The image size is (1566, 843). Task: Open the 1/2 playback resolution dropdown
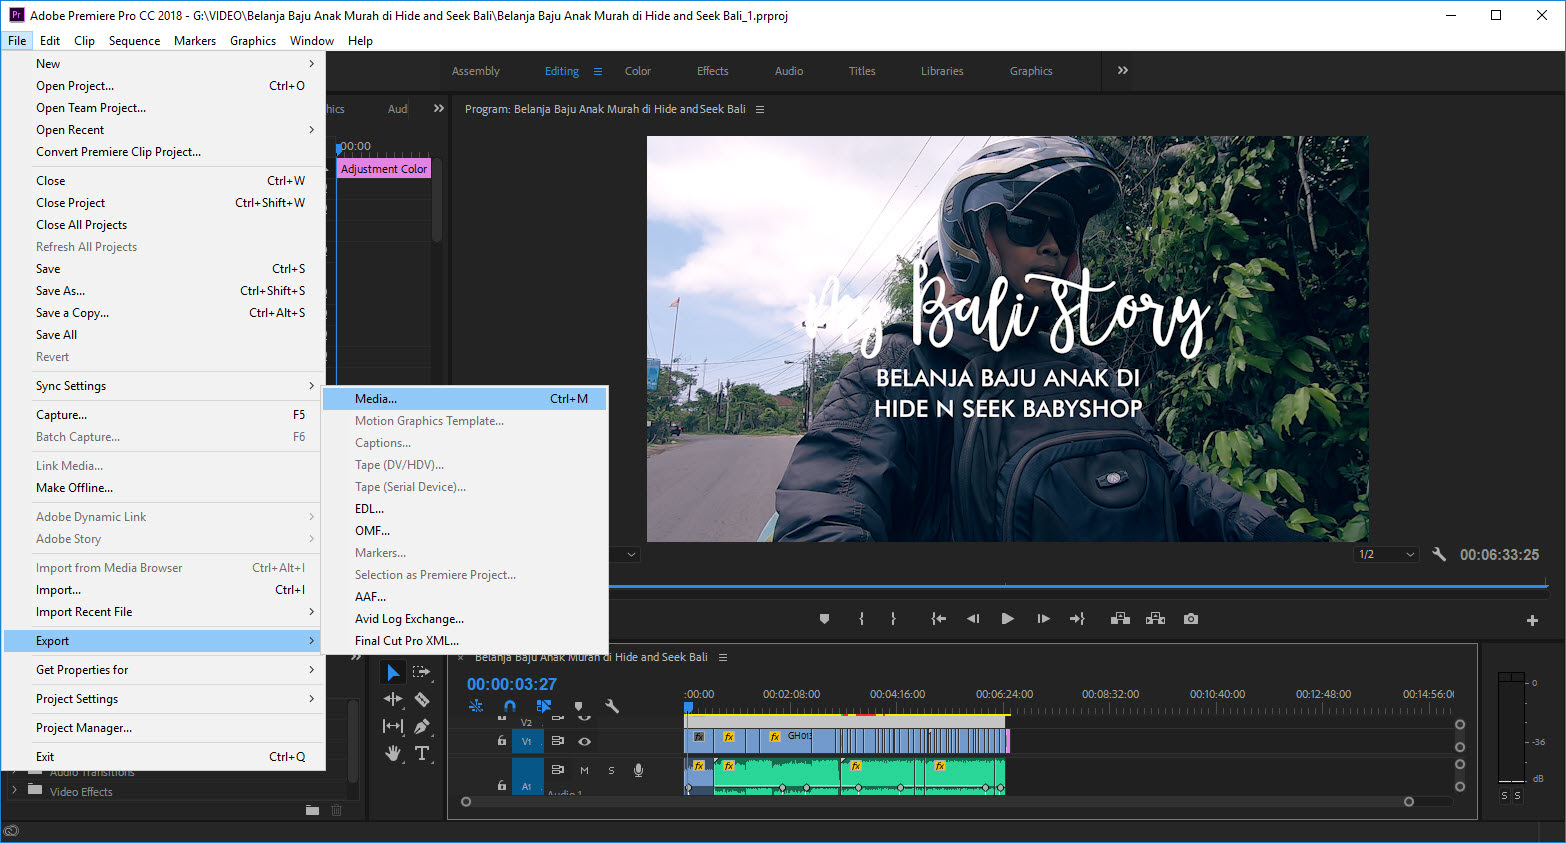click(x=1386, y=554)
